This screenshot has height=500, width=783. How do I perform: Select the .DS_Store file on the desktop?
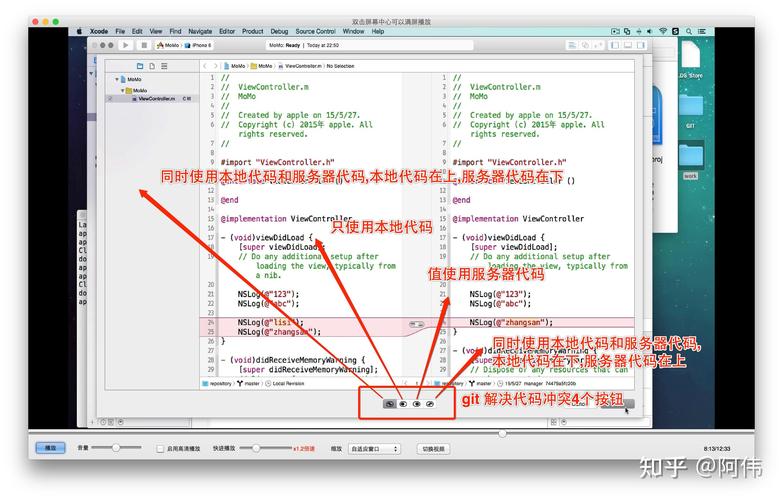tap(691, 61)
